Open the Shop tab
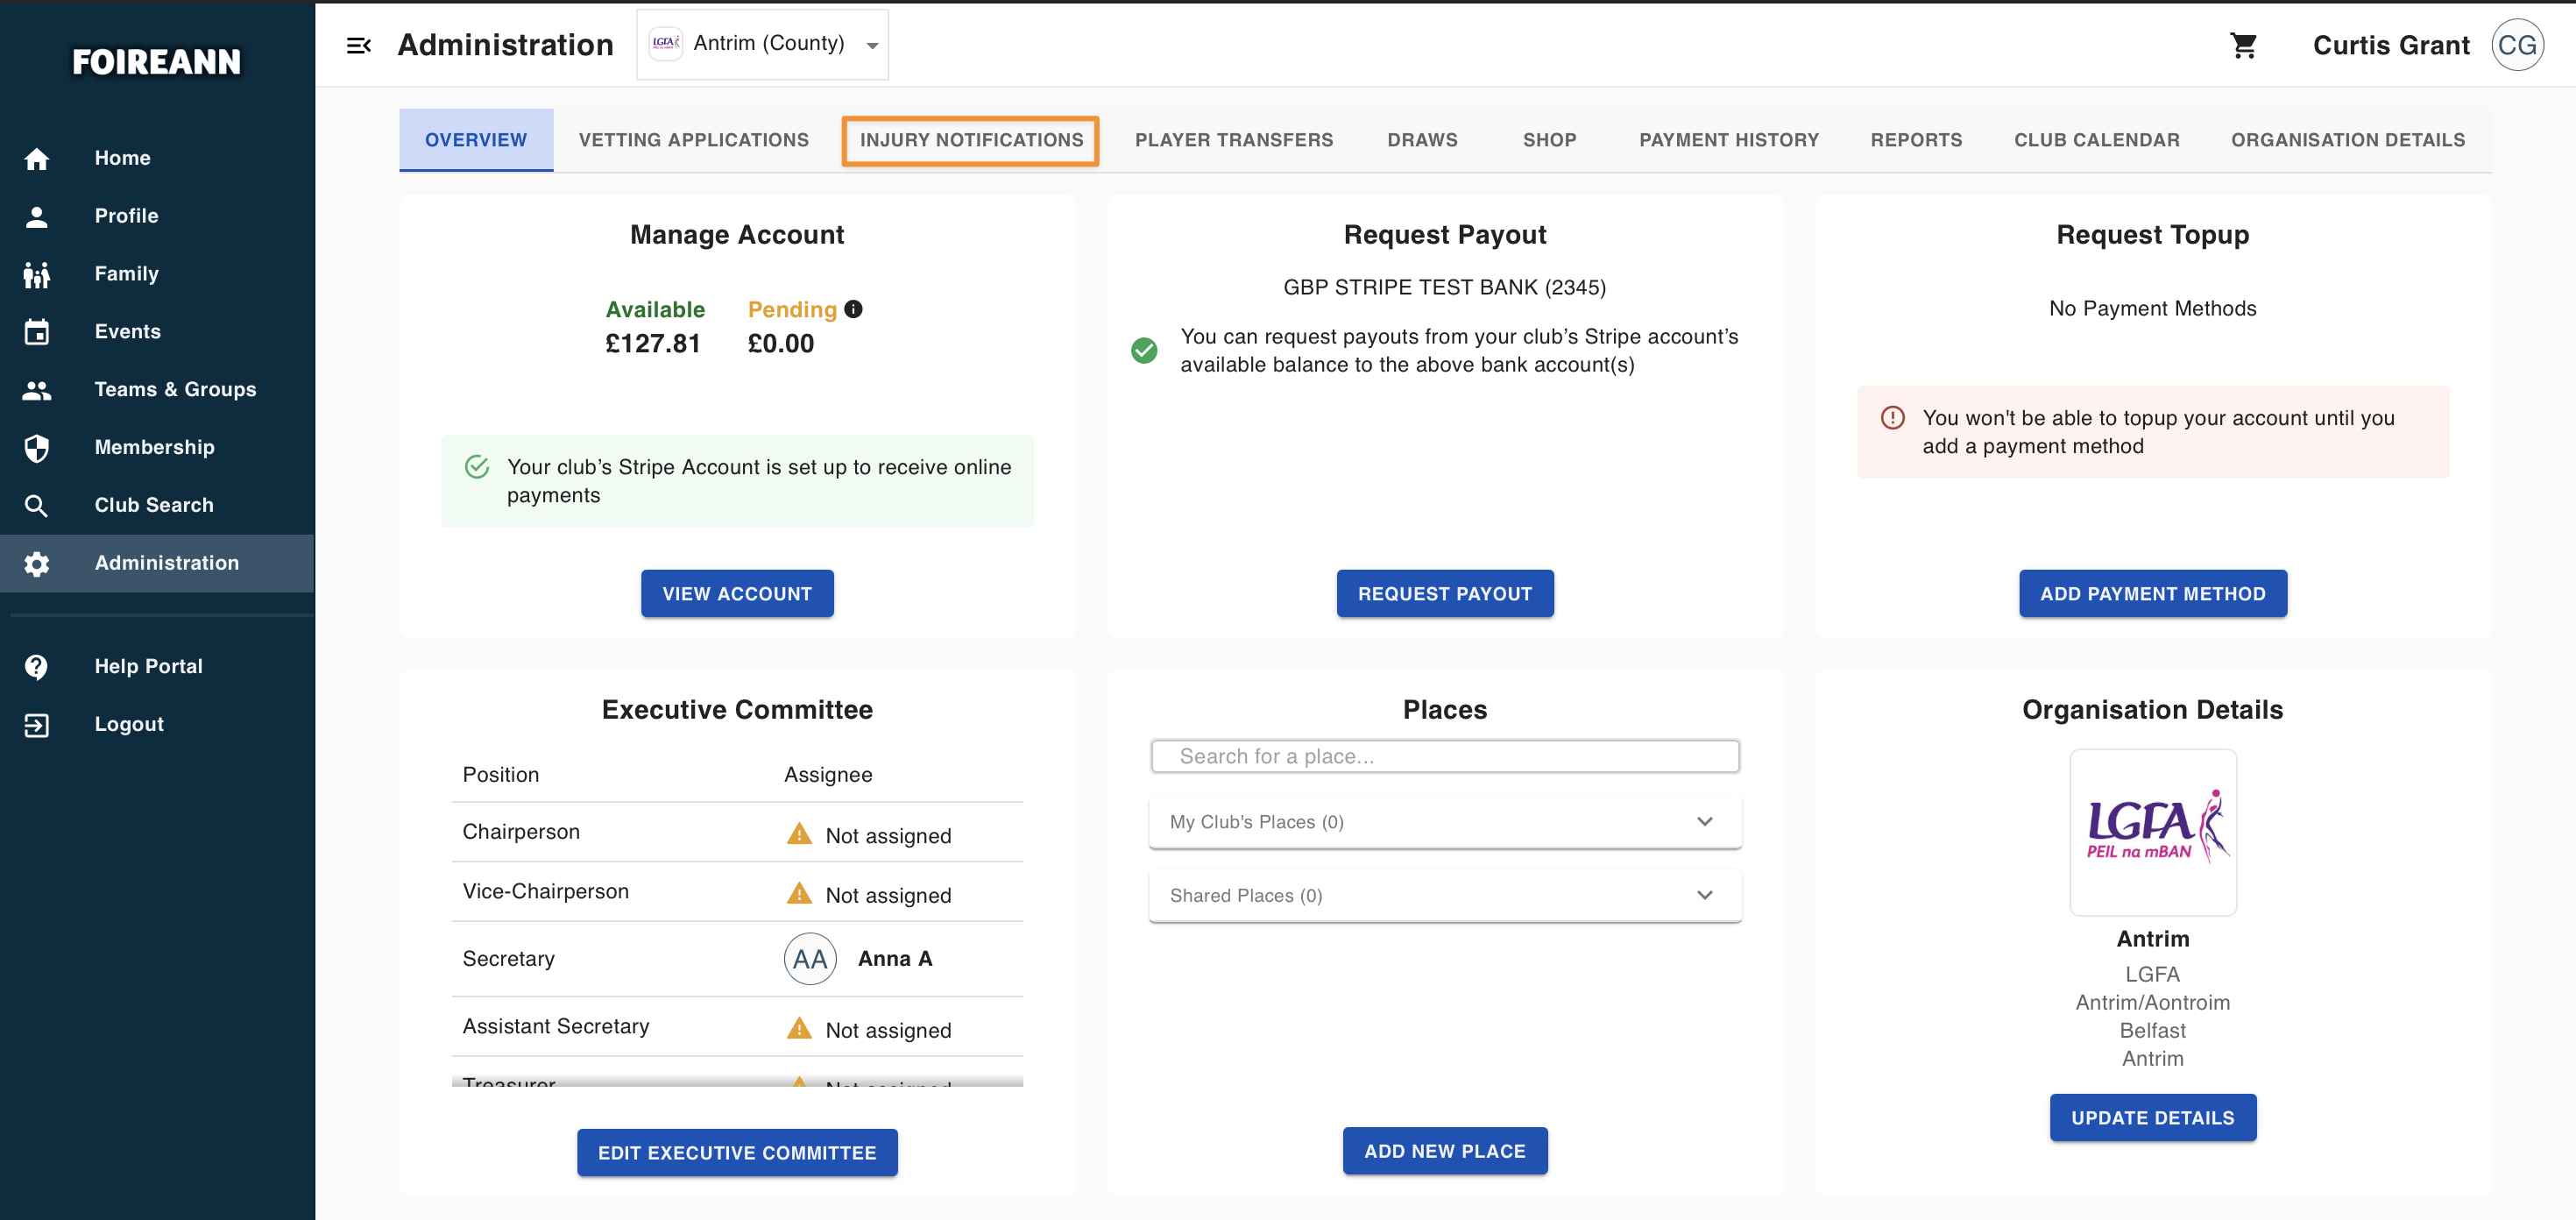 pos(1549,140)
